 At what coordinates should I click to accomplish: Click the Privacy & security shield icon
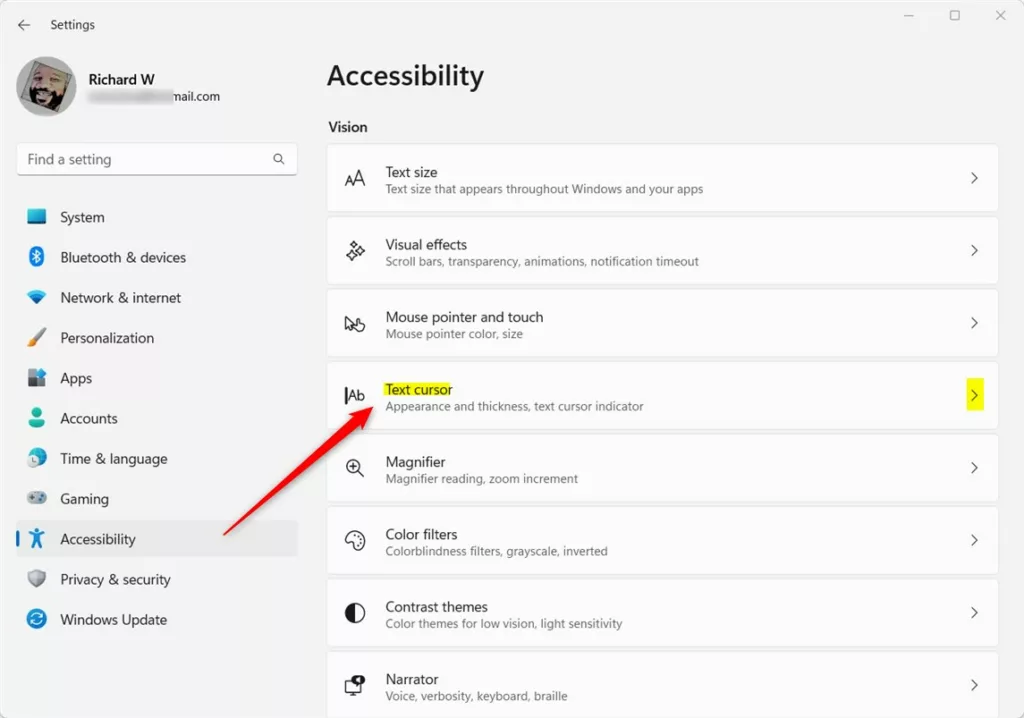[x=37, y=579]
